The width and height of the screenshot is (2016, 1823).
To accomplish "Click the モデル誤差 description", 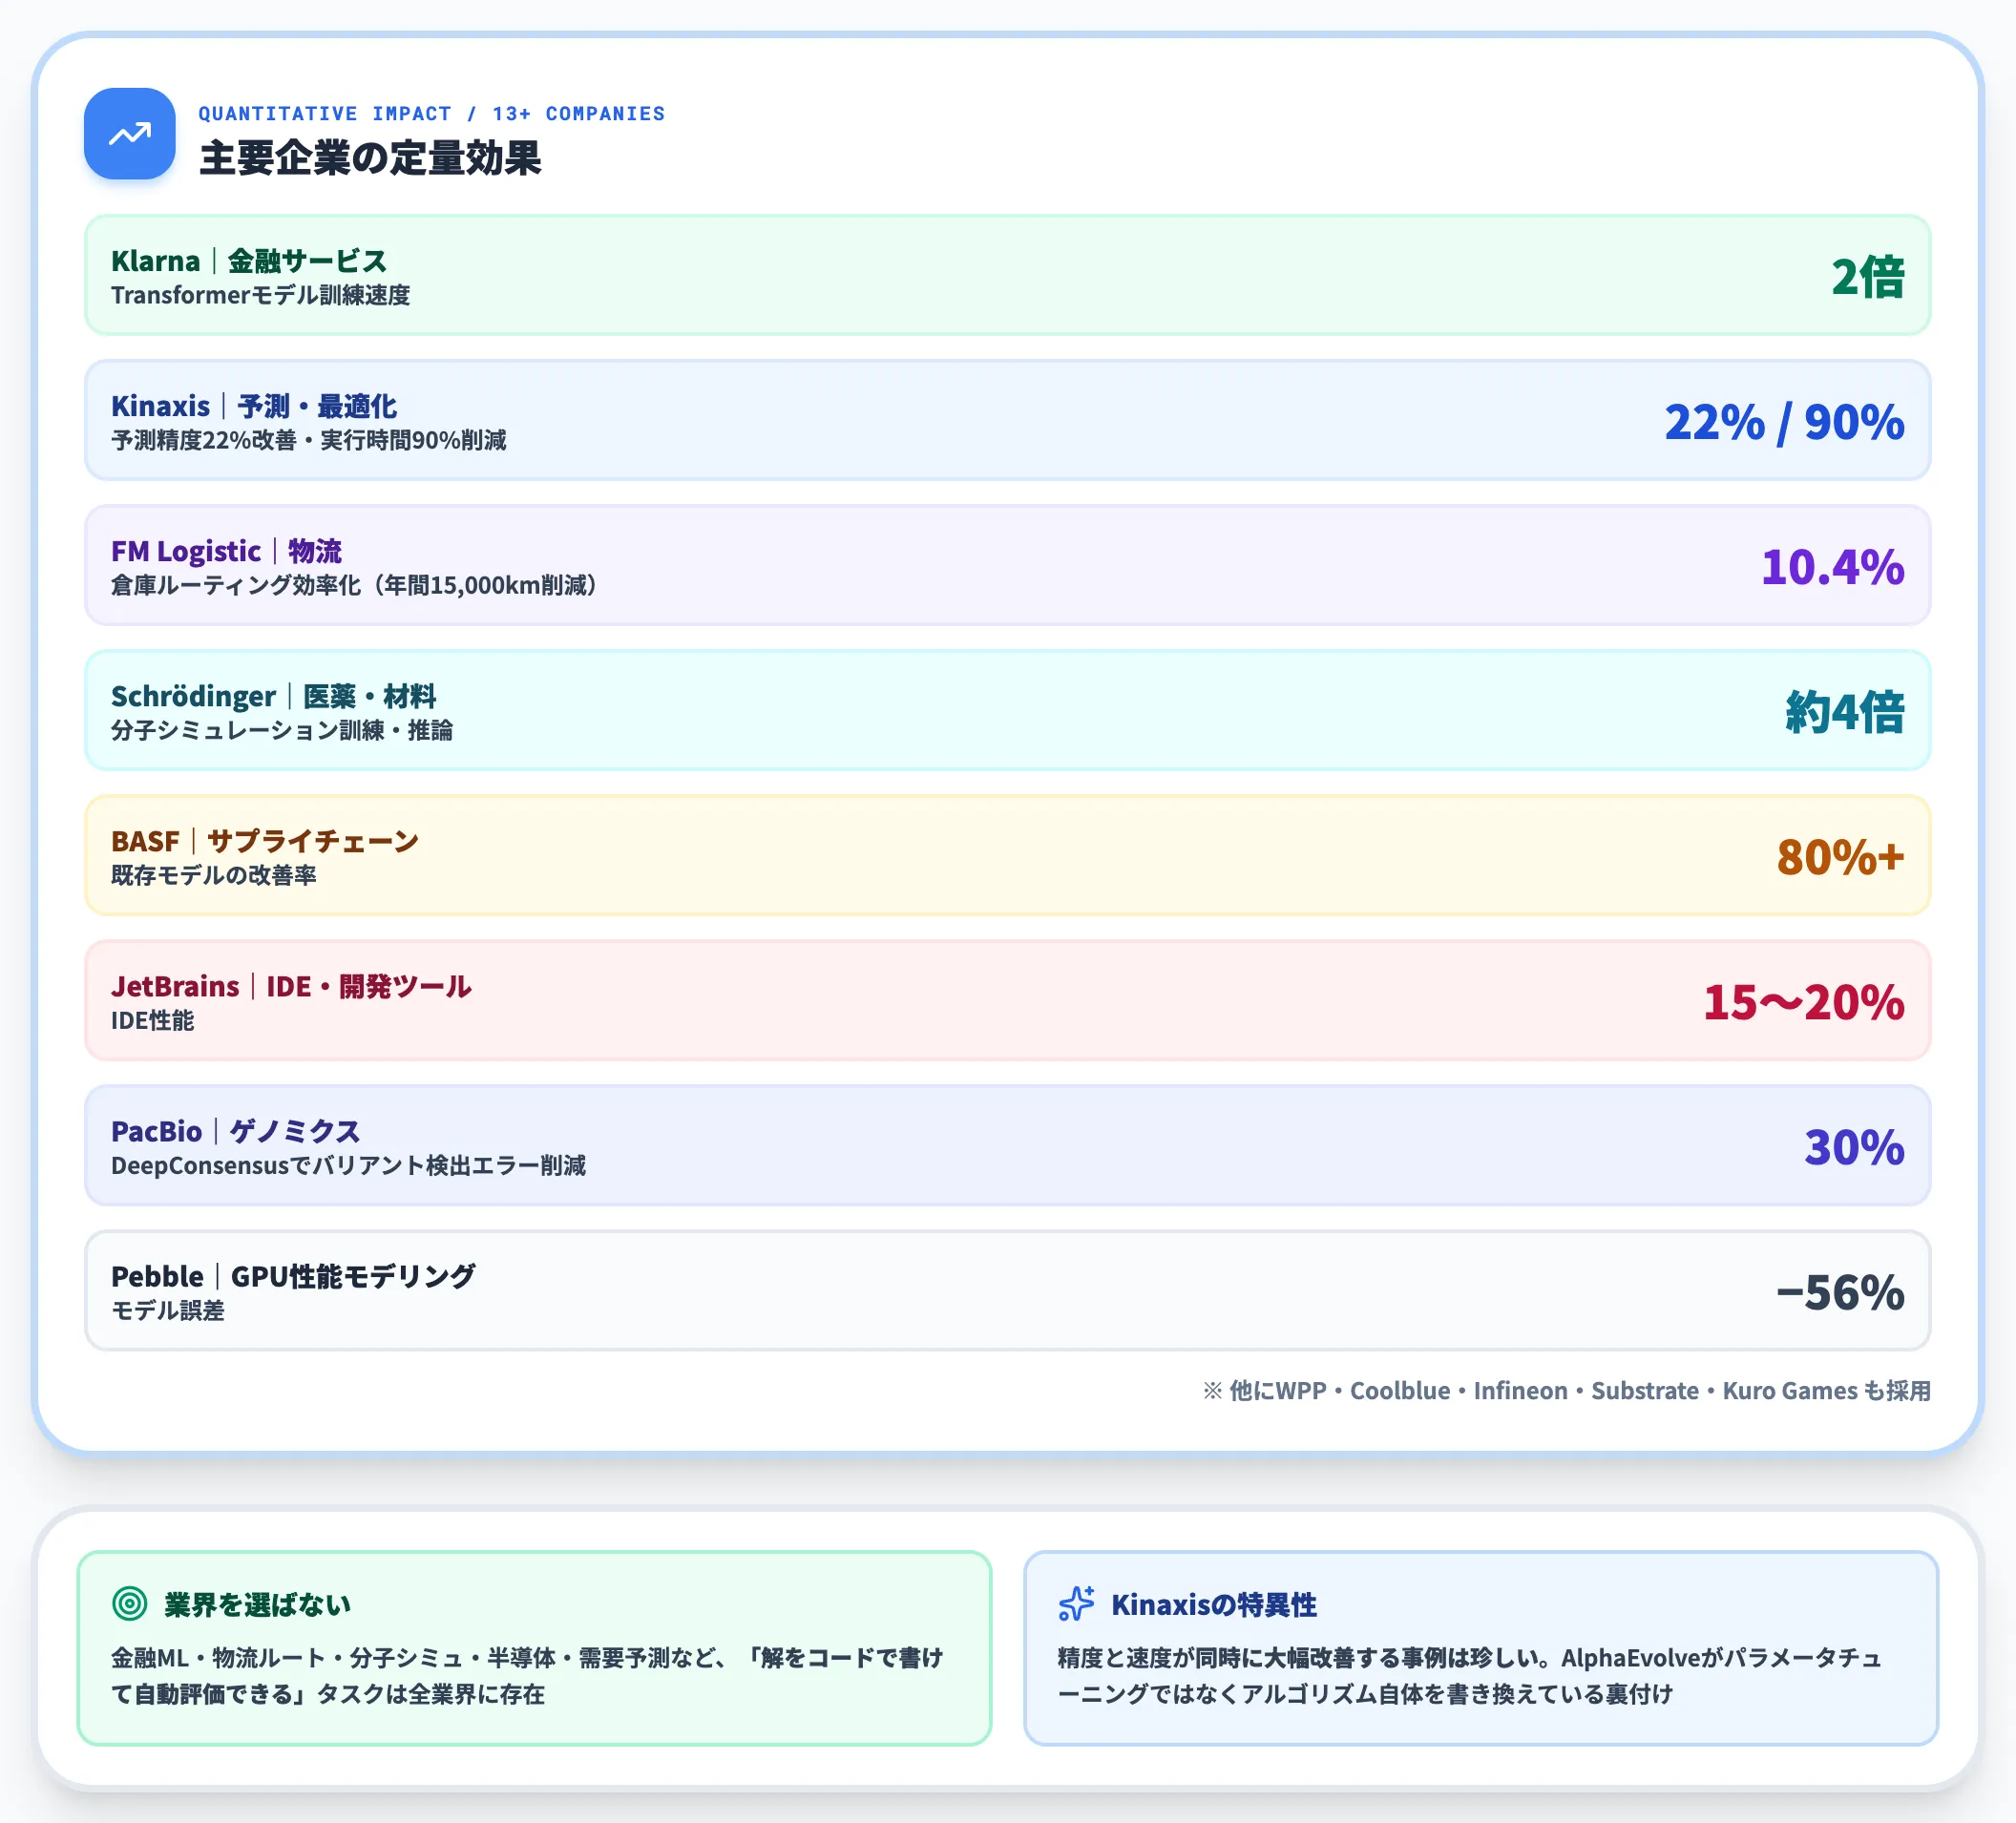I will point(167,1310).
